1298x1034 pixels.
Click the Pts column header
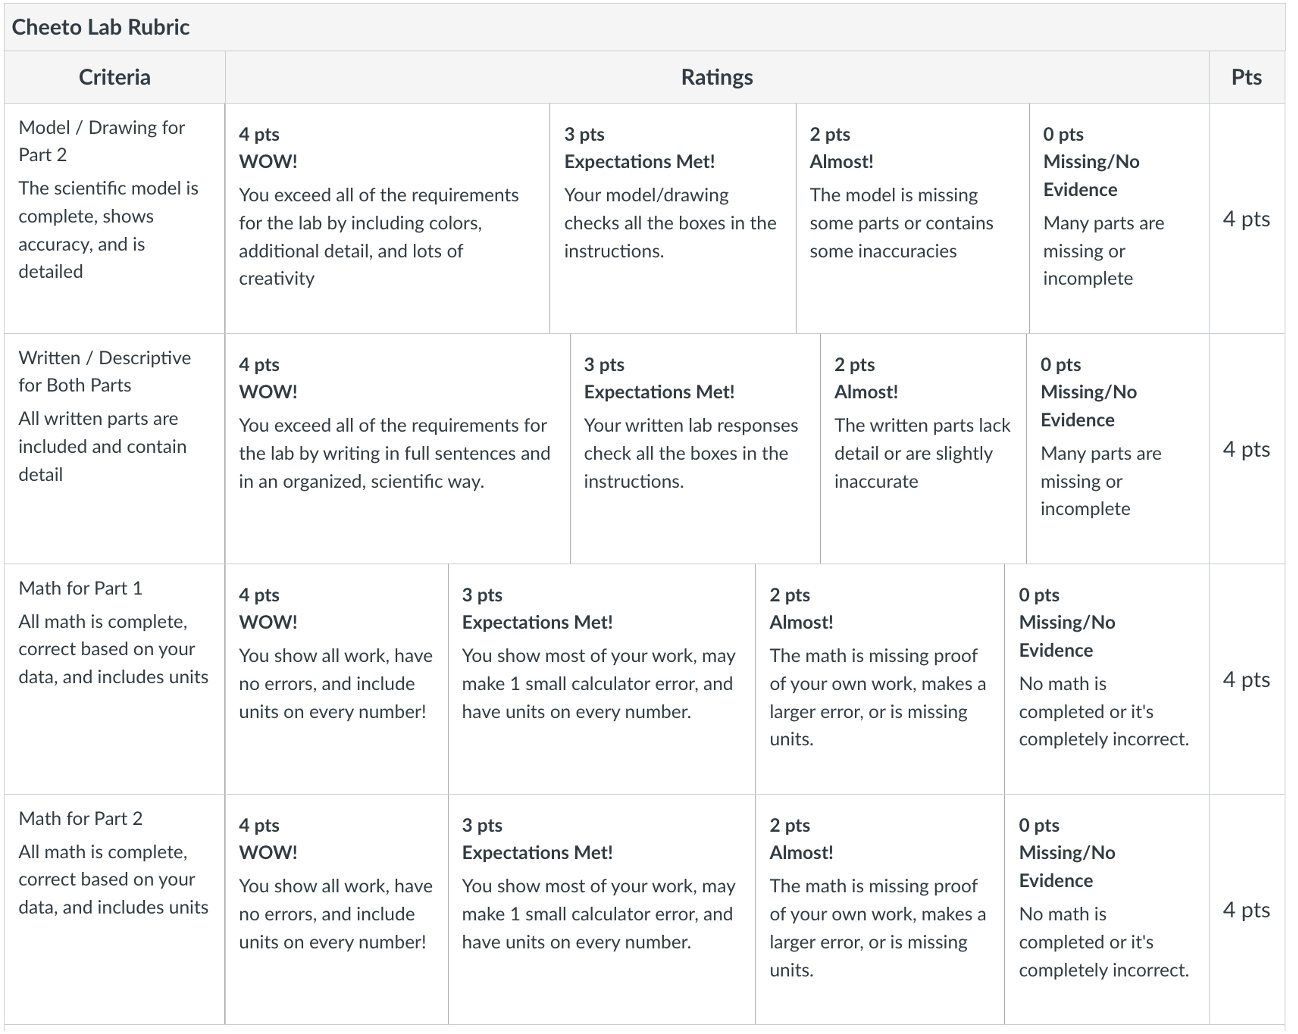(1246, 77)
